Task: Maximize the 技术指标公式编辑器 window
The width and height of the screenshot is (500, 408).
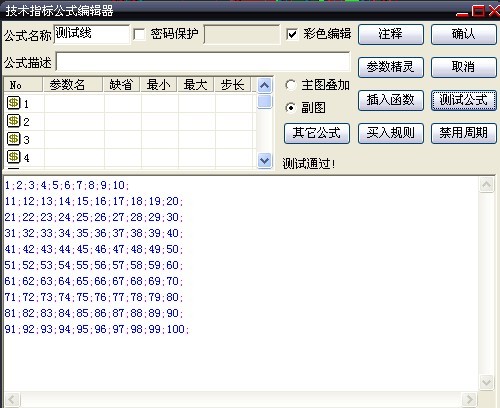Action: 478,11
